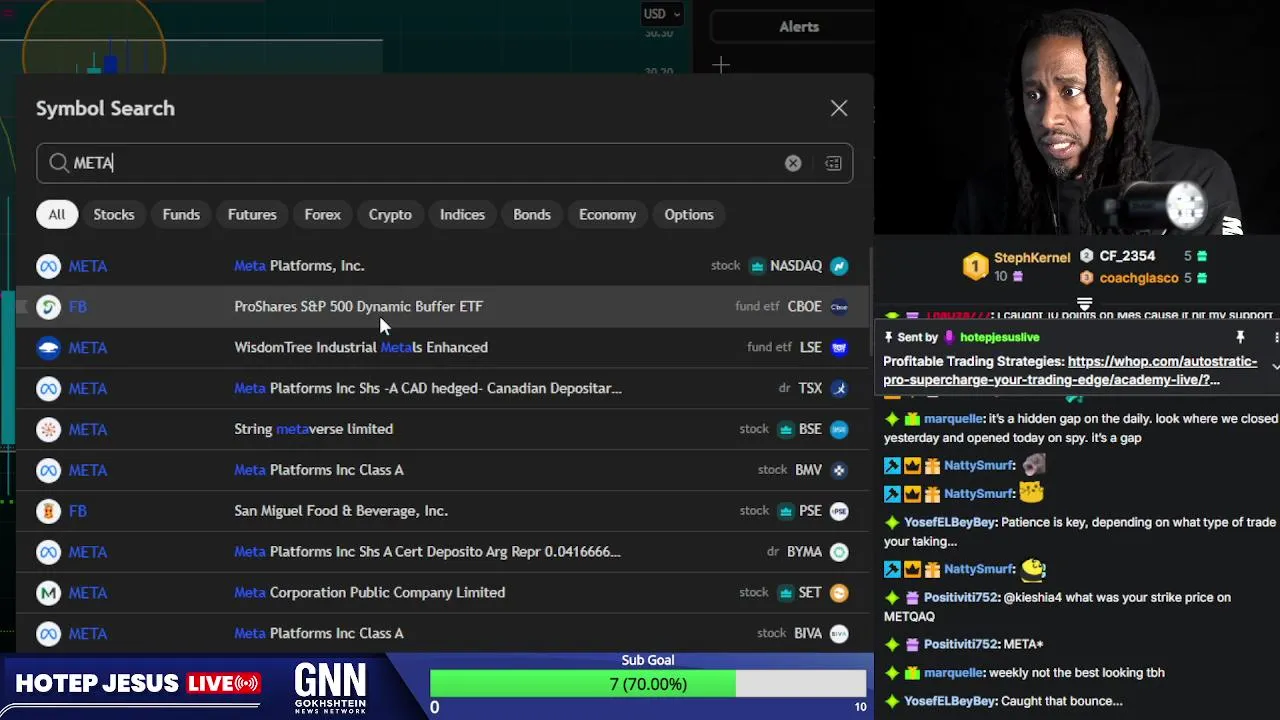This screenshot has height=720, width=1280.
Task: Click the BIVA exchange icon
Action: click(839, 633)
